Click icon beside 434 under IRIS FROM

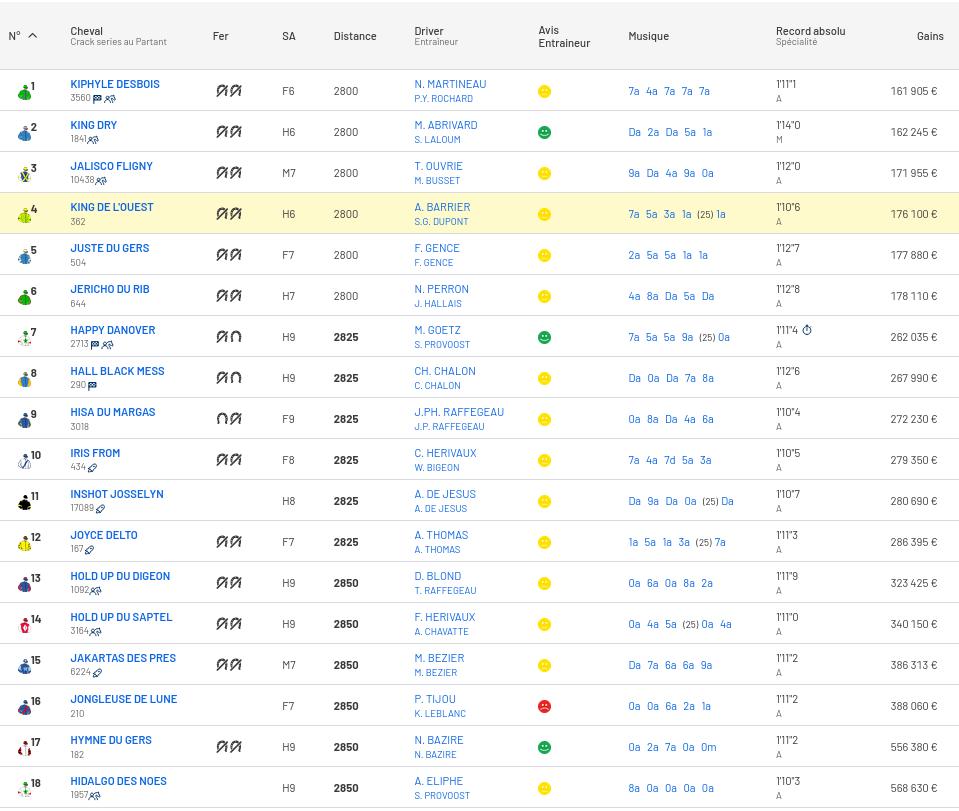(92, 468)
